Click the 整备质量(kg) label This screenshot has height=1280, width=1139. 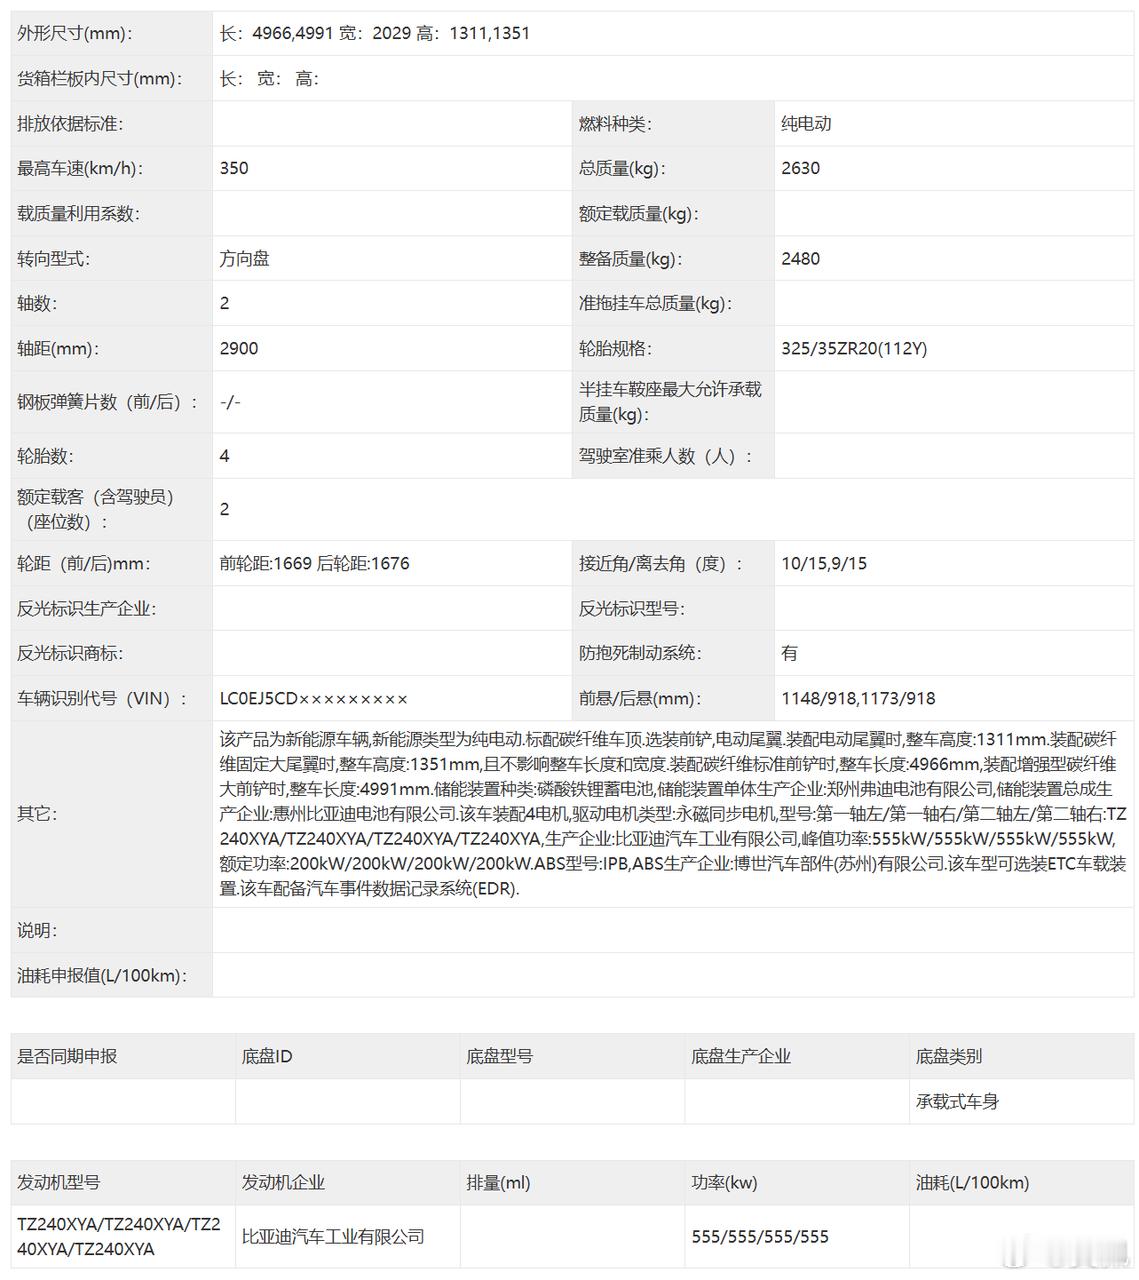coord(630,258)
